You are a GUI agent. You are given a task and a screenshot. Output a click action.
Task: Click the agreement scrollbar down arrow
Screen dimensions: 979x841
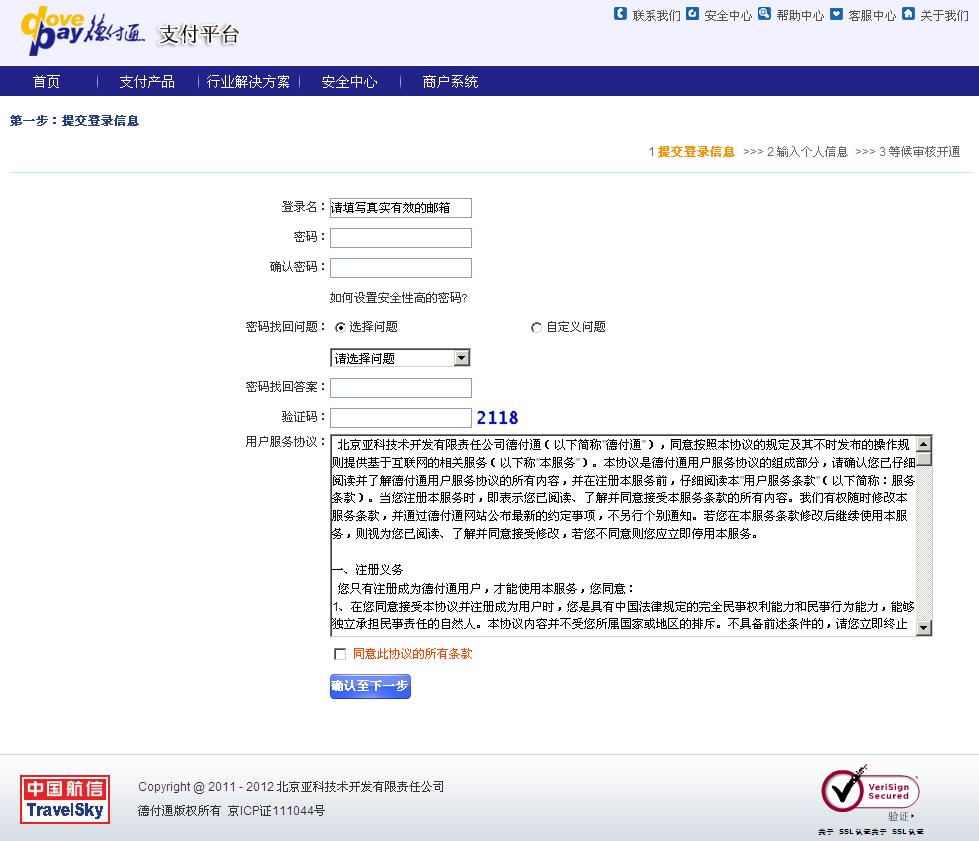(923, 627)
